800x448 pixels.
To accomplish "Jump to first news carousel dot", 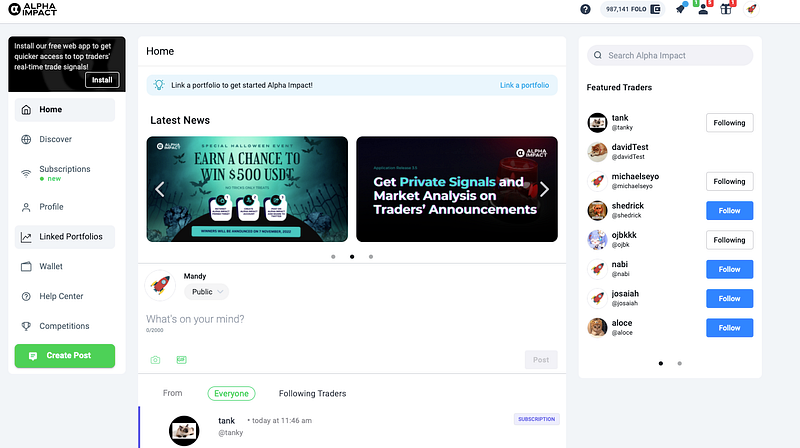I will 333,257.
